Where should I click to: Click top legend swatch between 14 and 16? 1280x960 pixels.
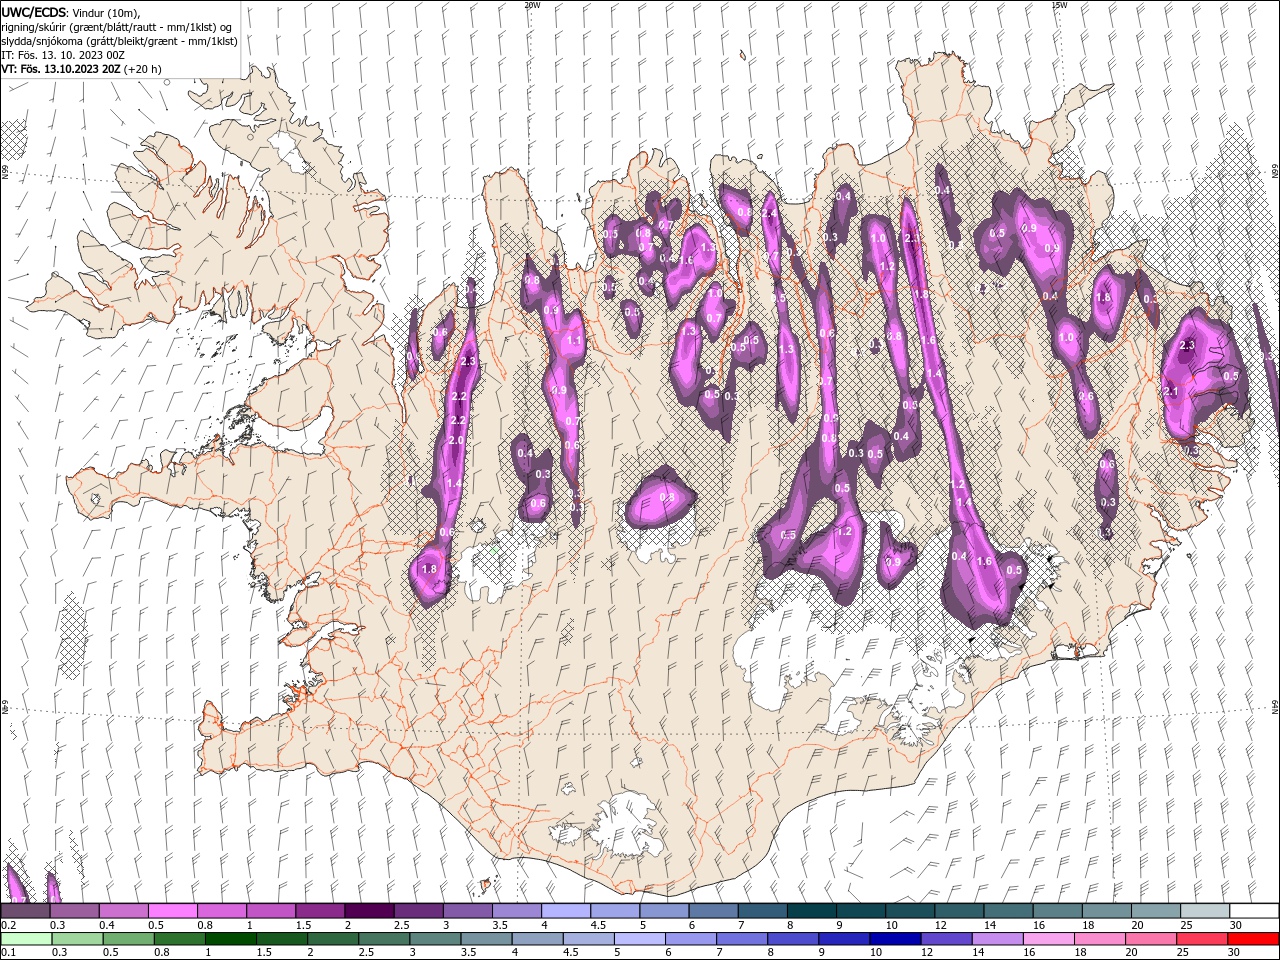pyautogui.click(x=1009, y=911)
